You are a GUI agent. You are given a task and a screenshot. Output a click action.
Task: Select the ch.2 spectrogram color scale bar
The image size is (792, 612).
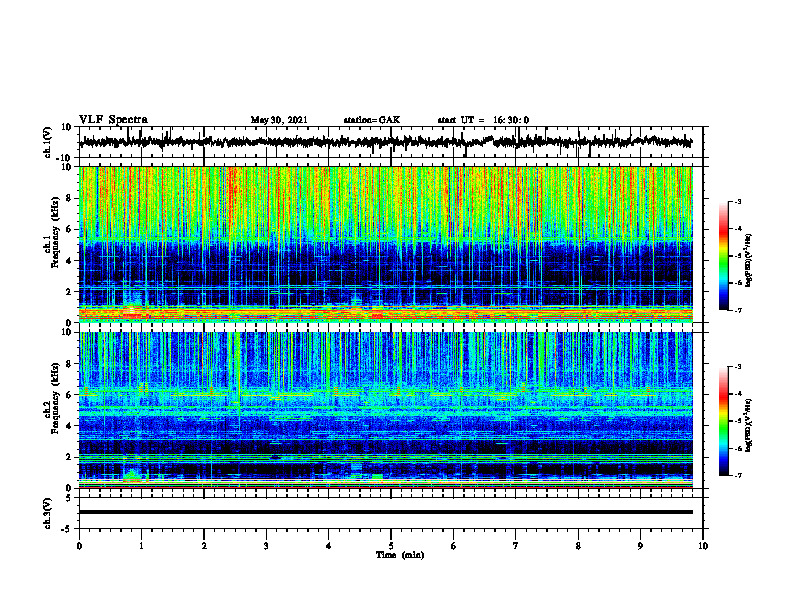click(723, 421)
